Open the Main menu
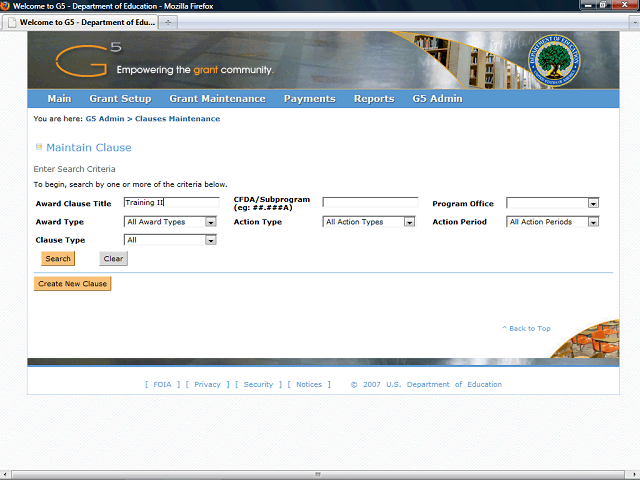The width and height of the screenshot is (640, 480). pos(59,99)
